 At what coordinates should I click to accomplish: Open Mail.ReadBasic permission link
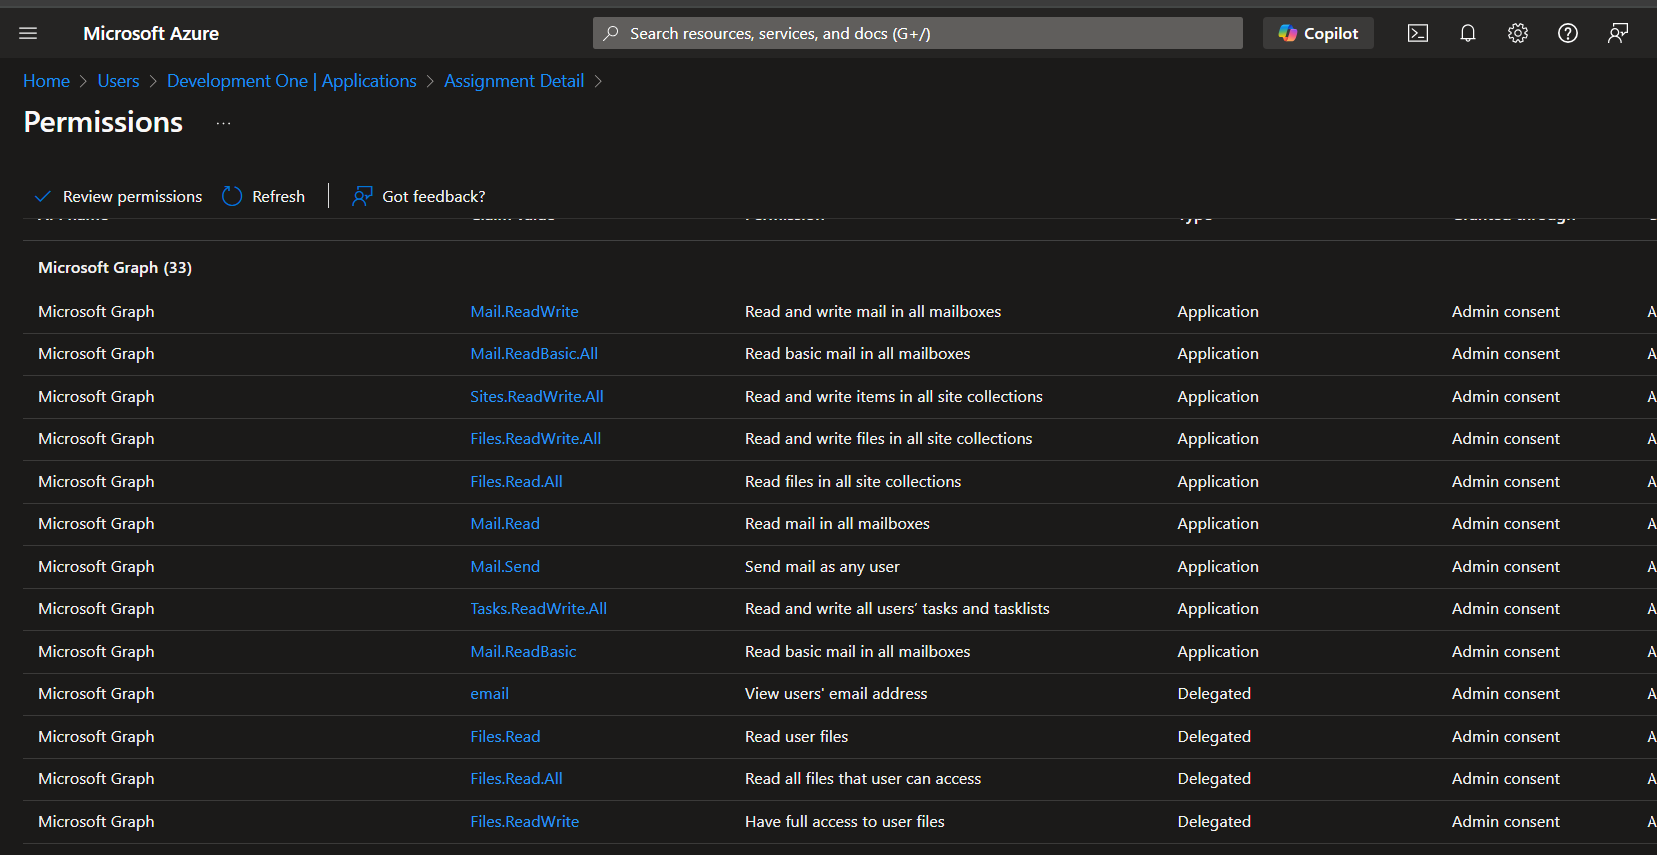click(x=523, y=652)
